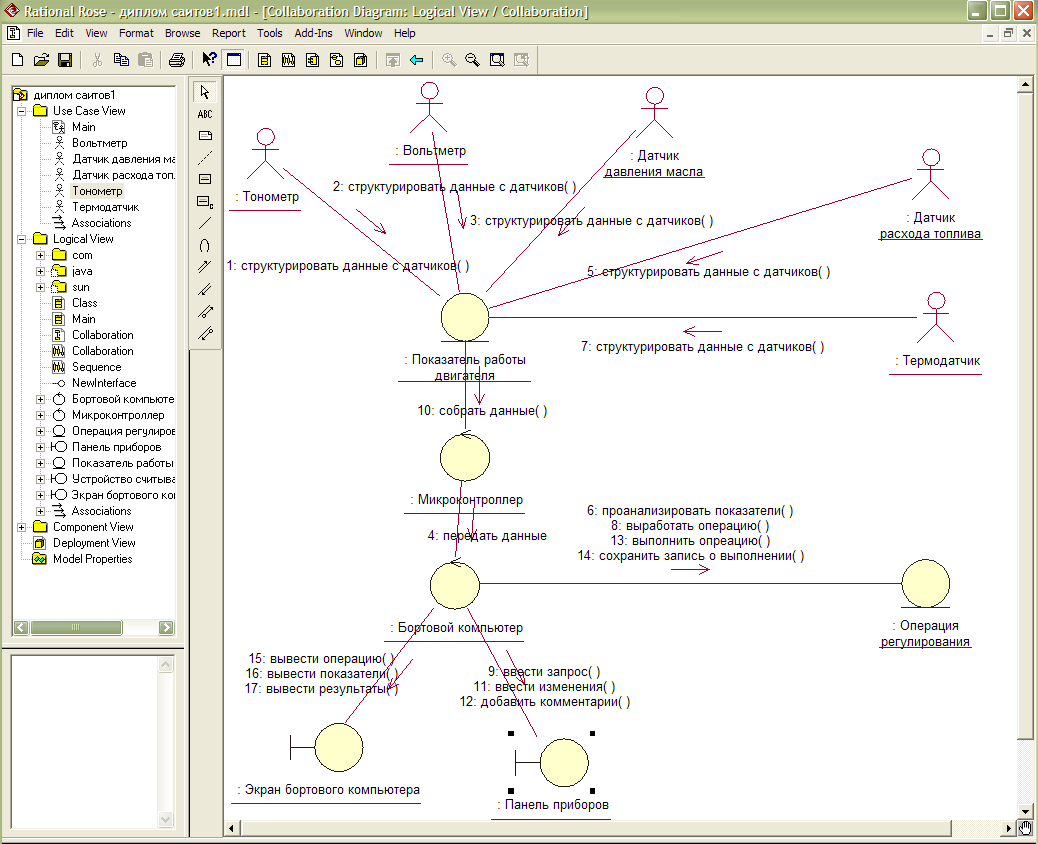Open the Add-Ins menu
The height and width of the screenshot is (844, 1038).
coord(313,33)
